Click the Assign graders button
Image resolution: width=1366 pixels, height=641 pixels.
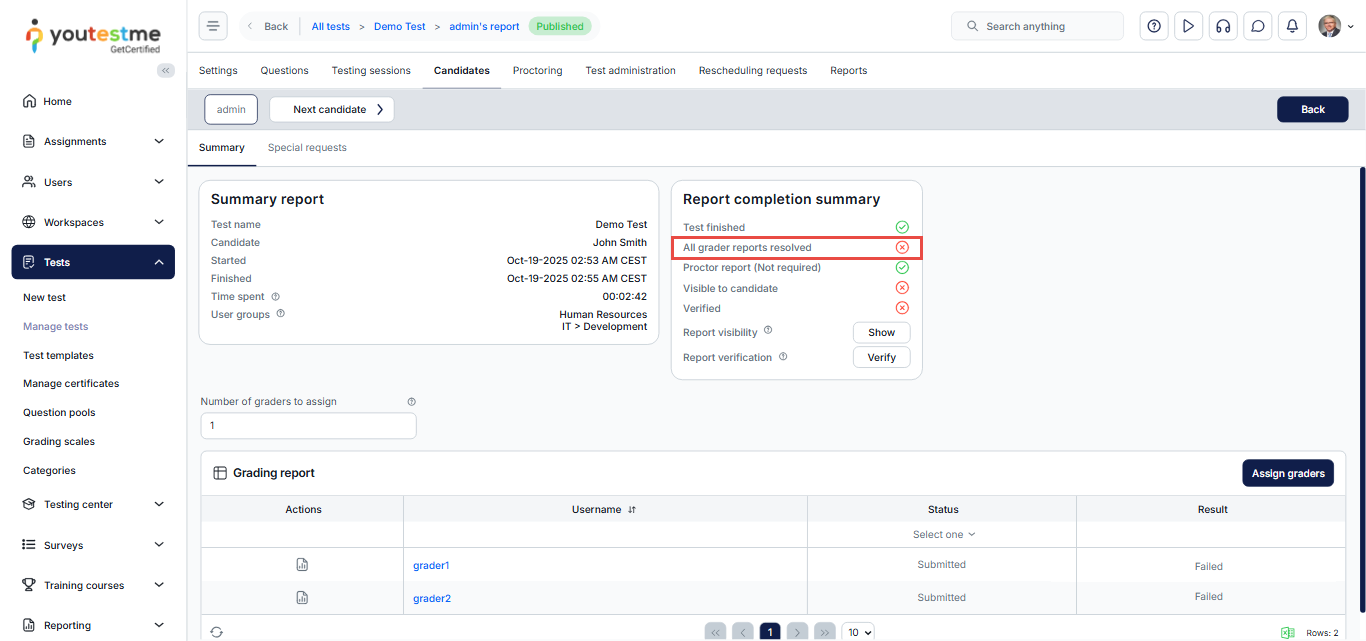pyautogui.click(x=1287, y=473)
